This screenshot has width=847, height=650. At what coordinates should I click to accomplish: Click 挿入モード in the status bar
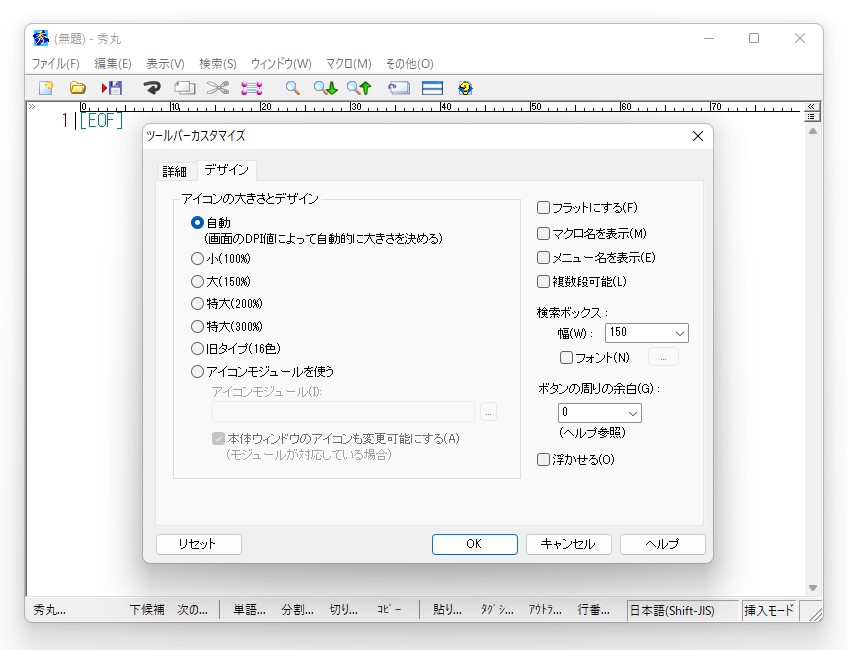point(769,611)
